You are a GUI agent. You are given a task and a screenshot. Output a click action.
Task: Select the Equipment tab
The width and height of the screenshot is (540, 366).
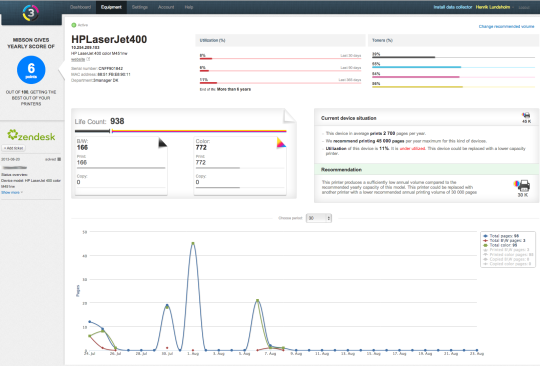111,7
